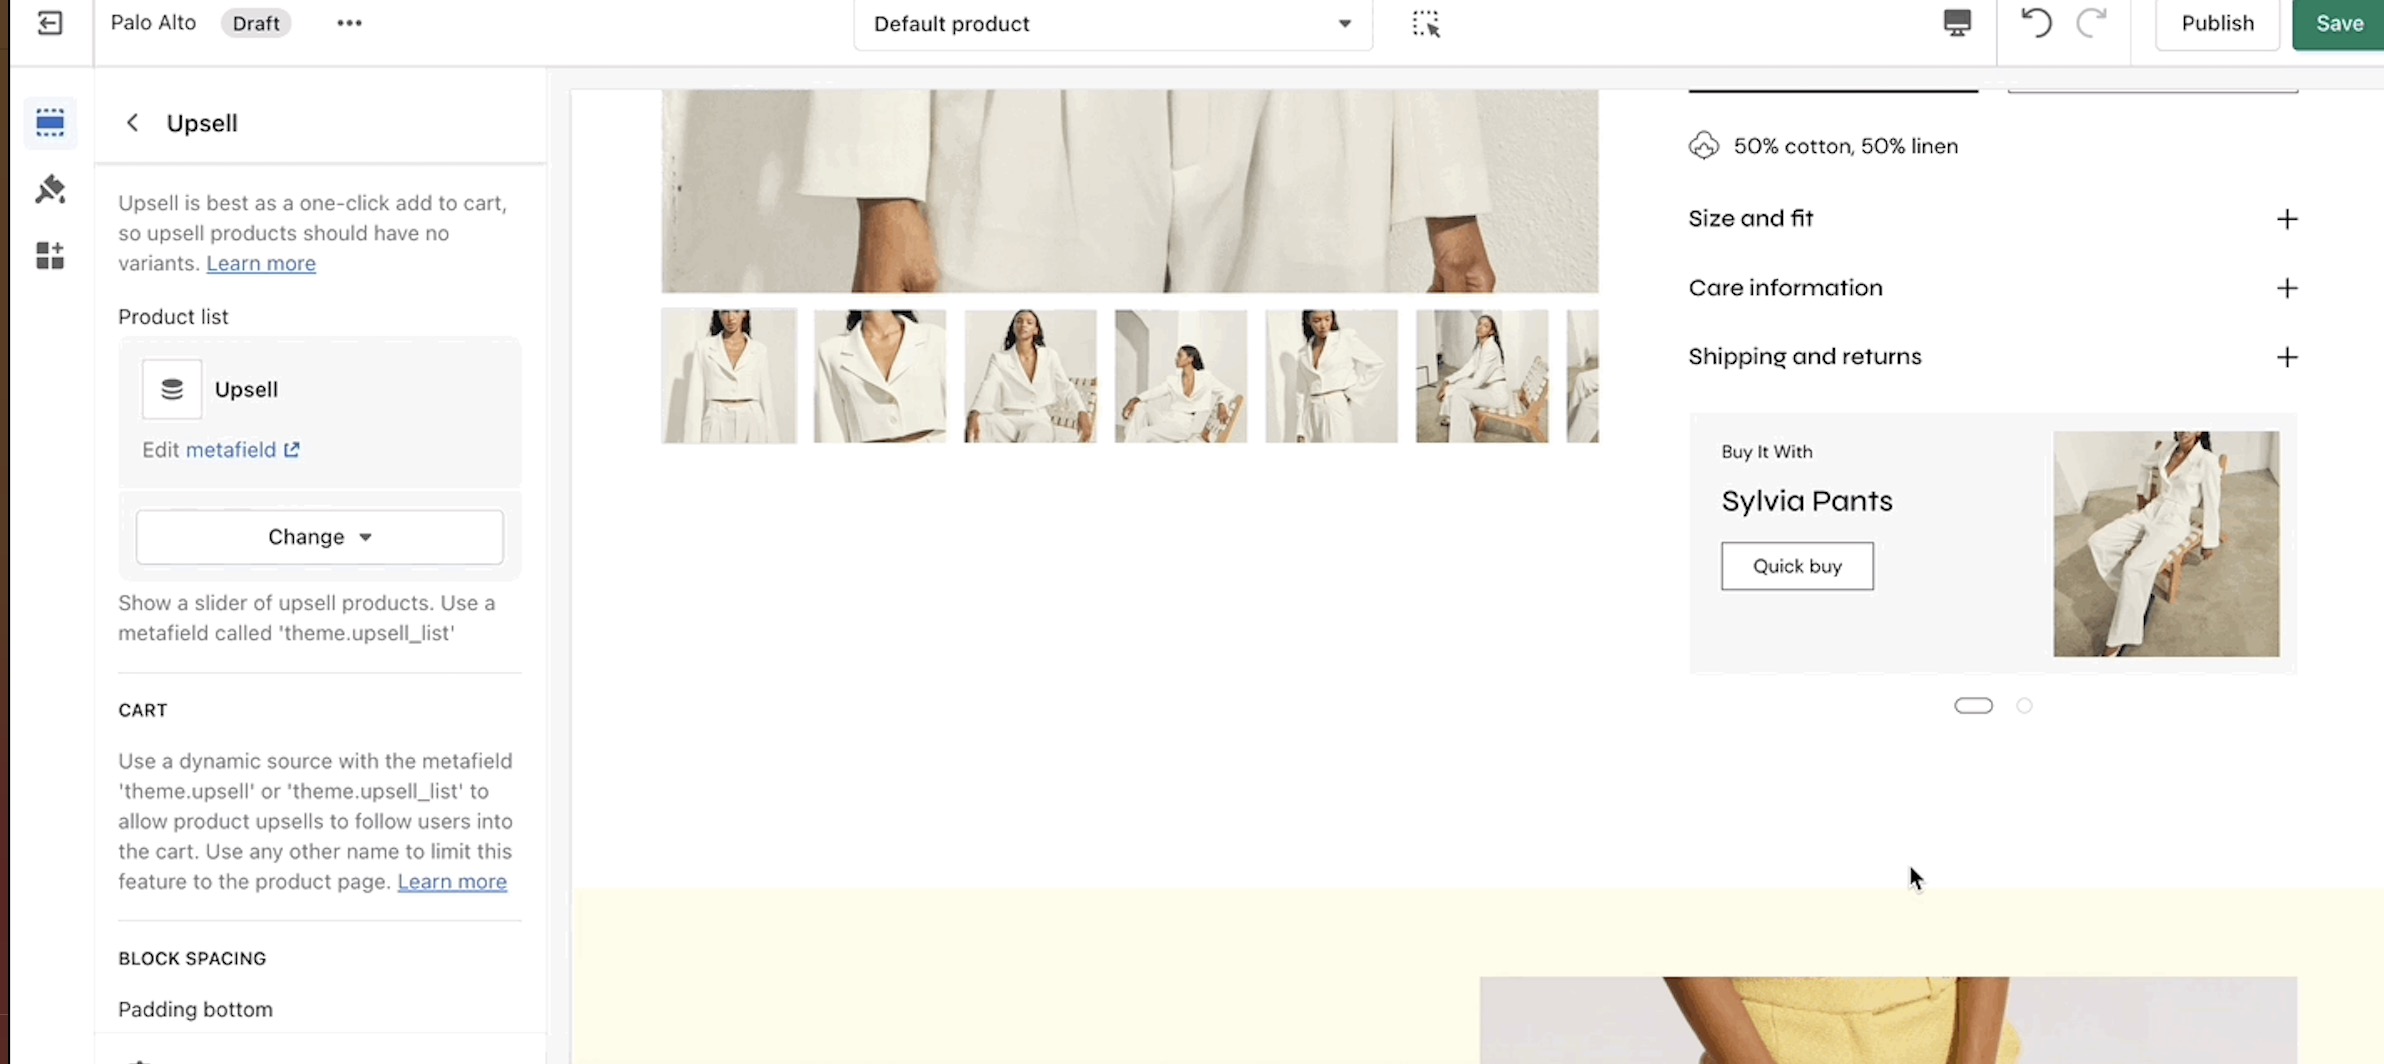The image size is (2384, 1064).
Task: Open the Theme settings brush icon
Action: [50, 189]
